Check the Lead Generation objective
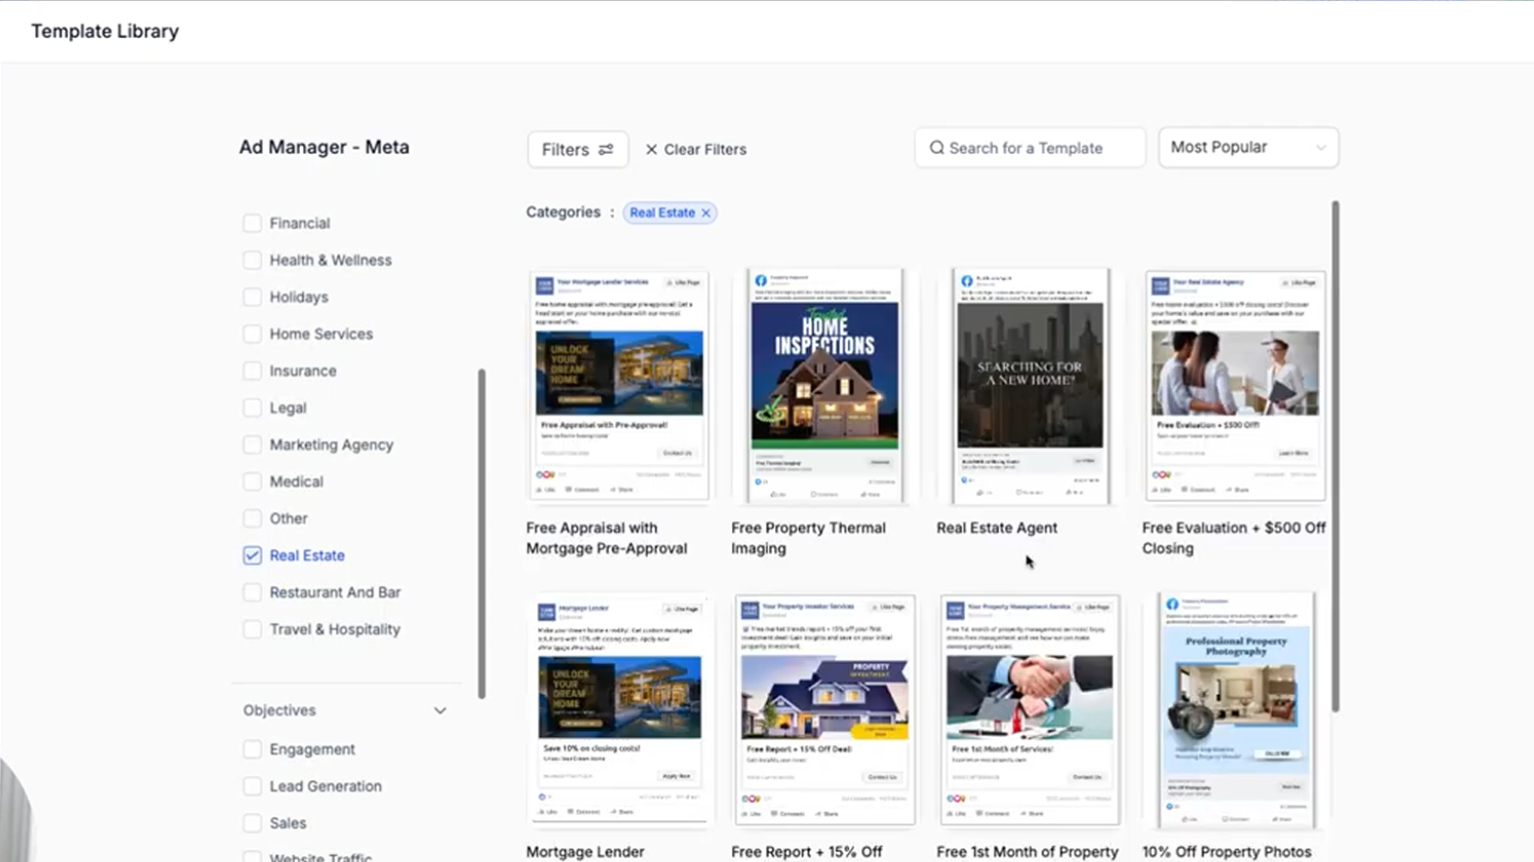The height and width of the screenshot is (862, 1534). 252,786
